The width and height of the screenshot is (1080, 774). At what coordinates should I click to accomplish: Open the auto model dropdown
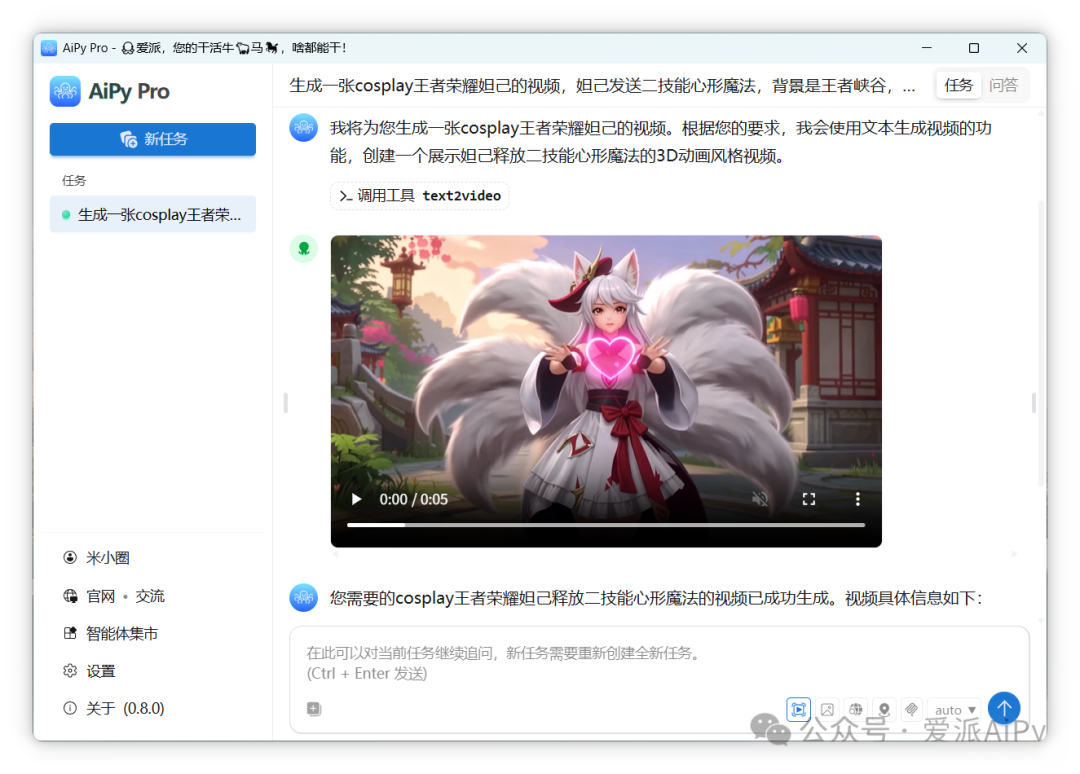pos(955,710)
